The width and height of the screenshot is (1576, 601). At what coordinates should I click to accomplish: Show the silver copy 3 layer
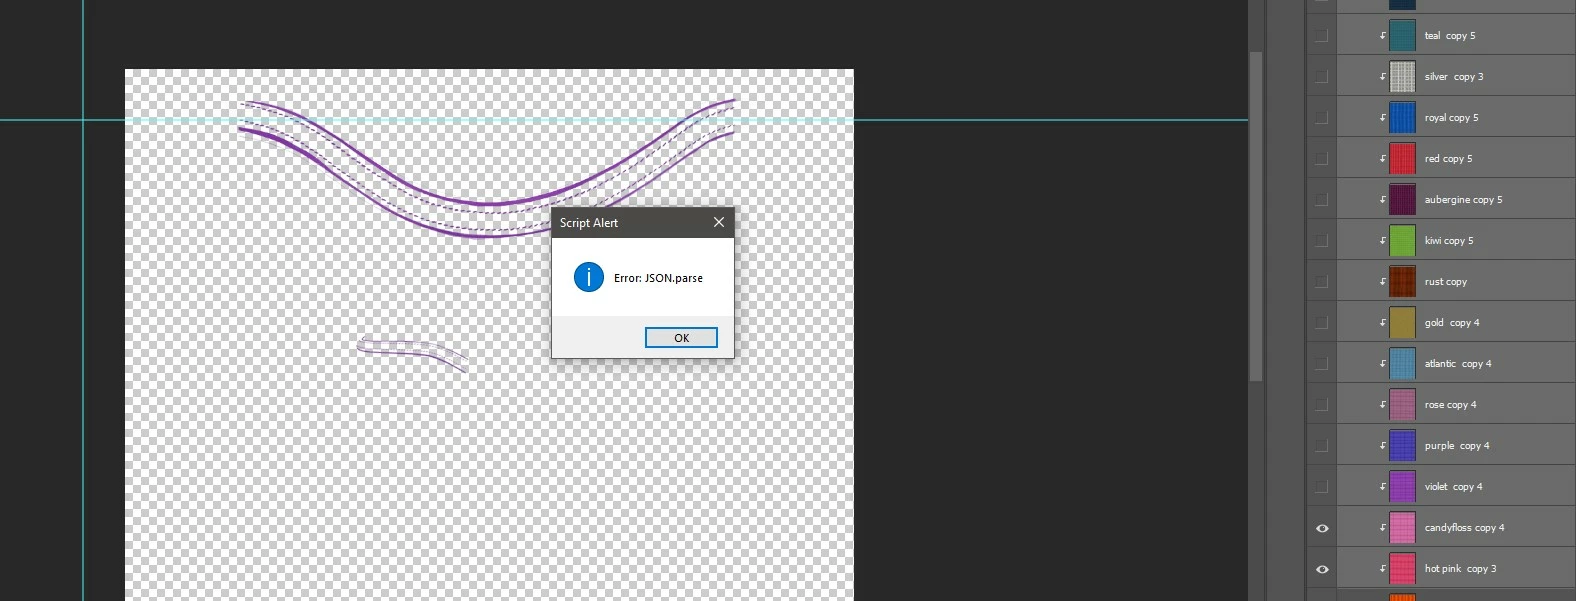(1322, 76)
